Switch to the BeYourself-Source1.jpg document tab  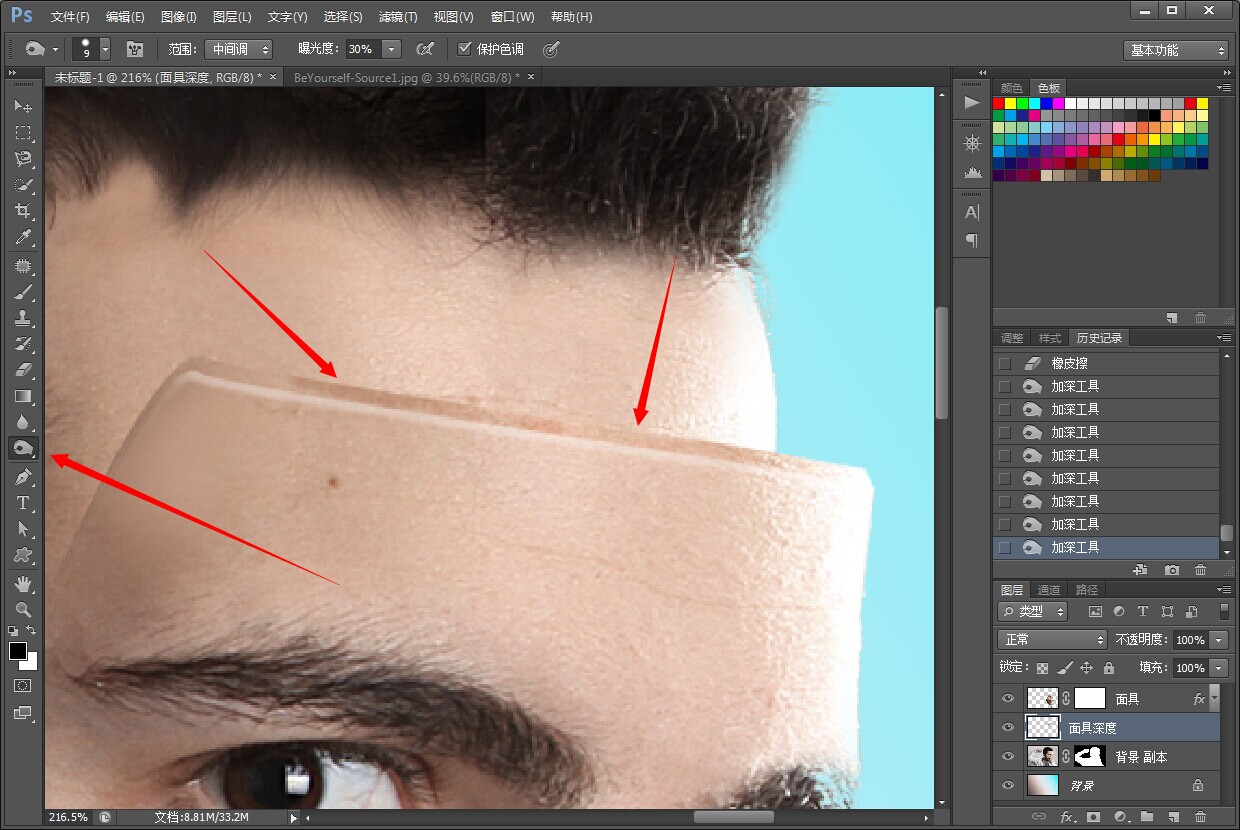(406, 77)
